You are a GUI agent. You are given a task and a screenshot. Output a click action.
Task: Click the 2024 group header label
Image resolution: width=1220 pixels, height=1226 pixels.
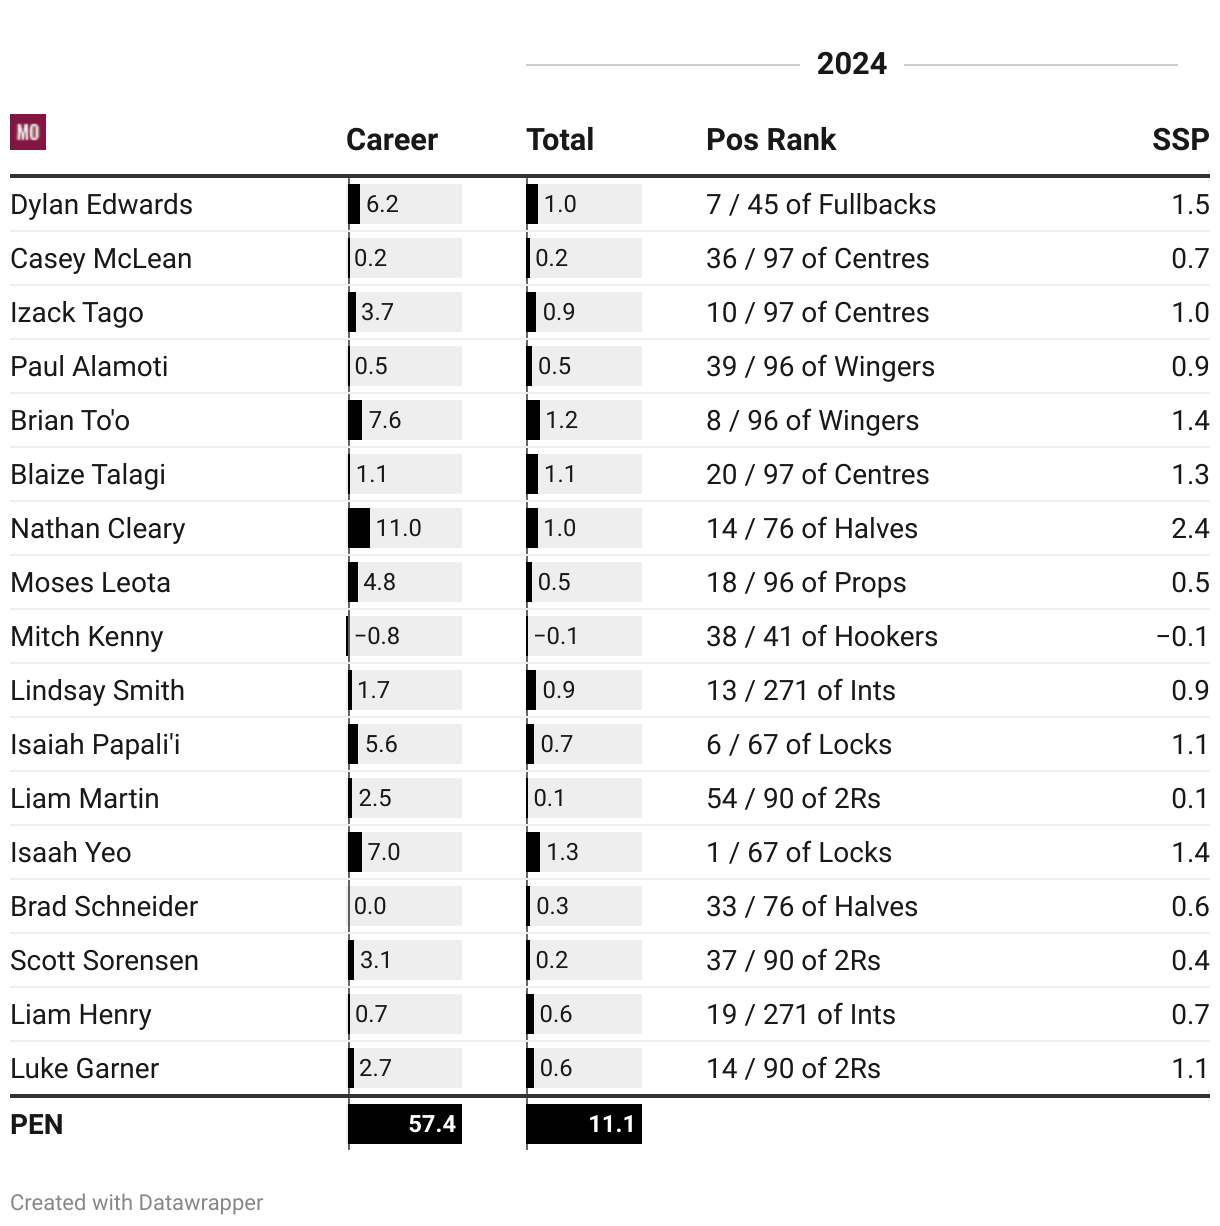(852, 64)
